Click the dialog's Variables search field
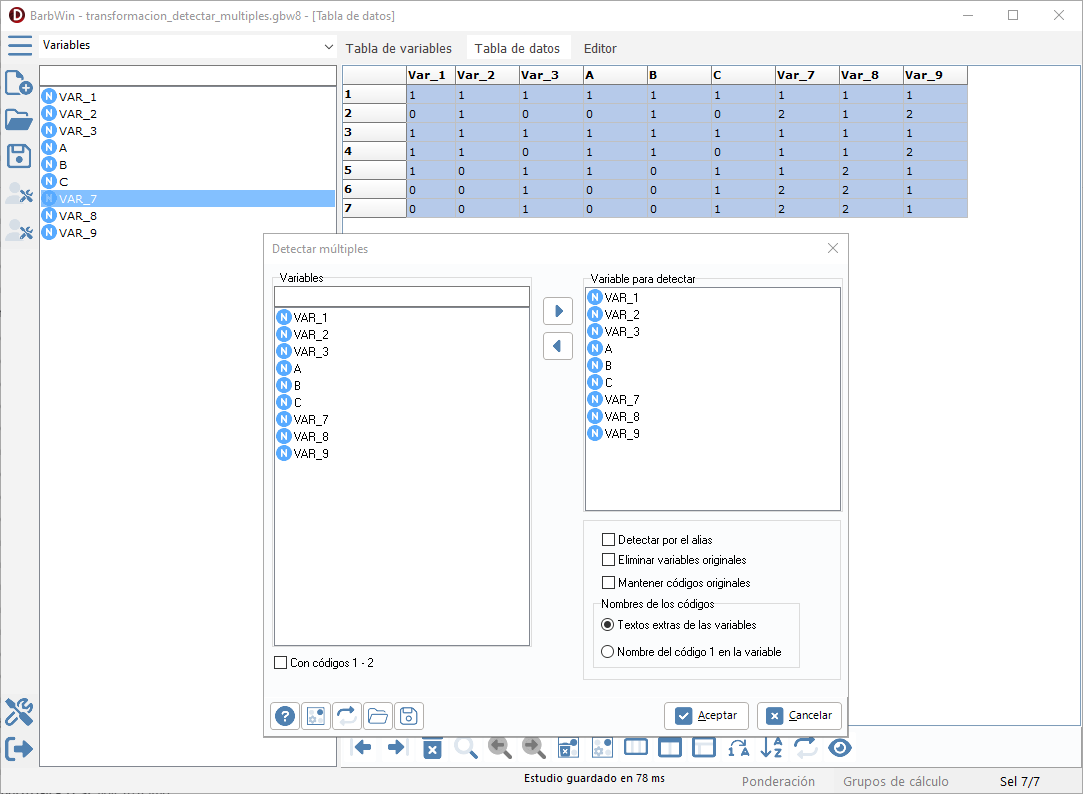 [x=401, y=297]
